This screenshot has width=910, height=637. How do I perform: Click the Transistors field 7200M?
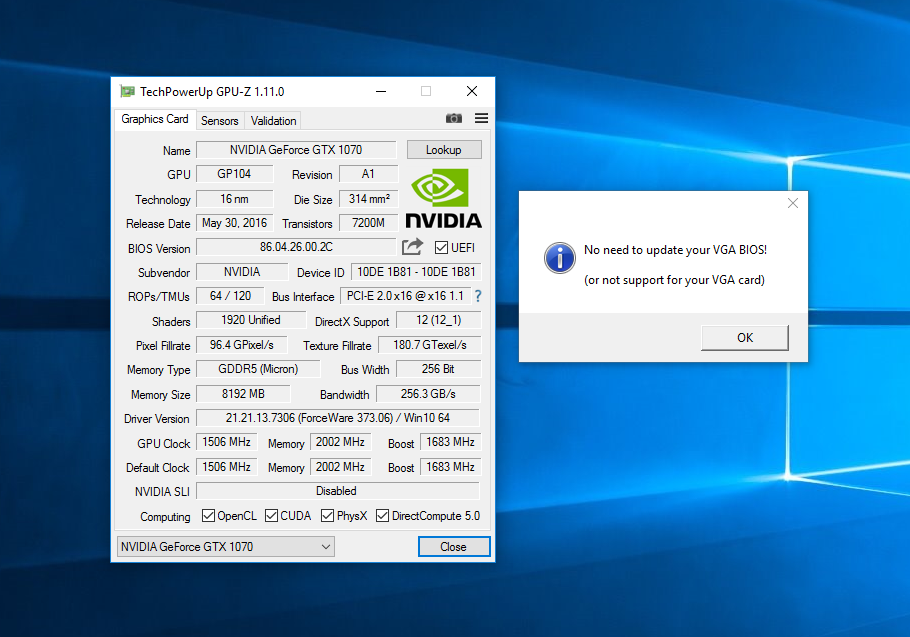[369, 223]
